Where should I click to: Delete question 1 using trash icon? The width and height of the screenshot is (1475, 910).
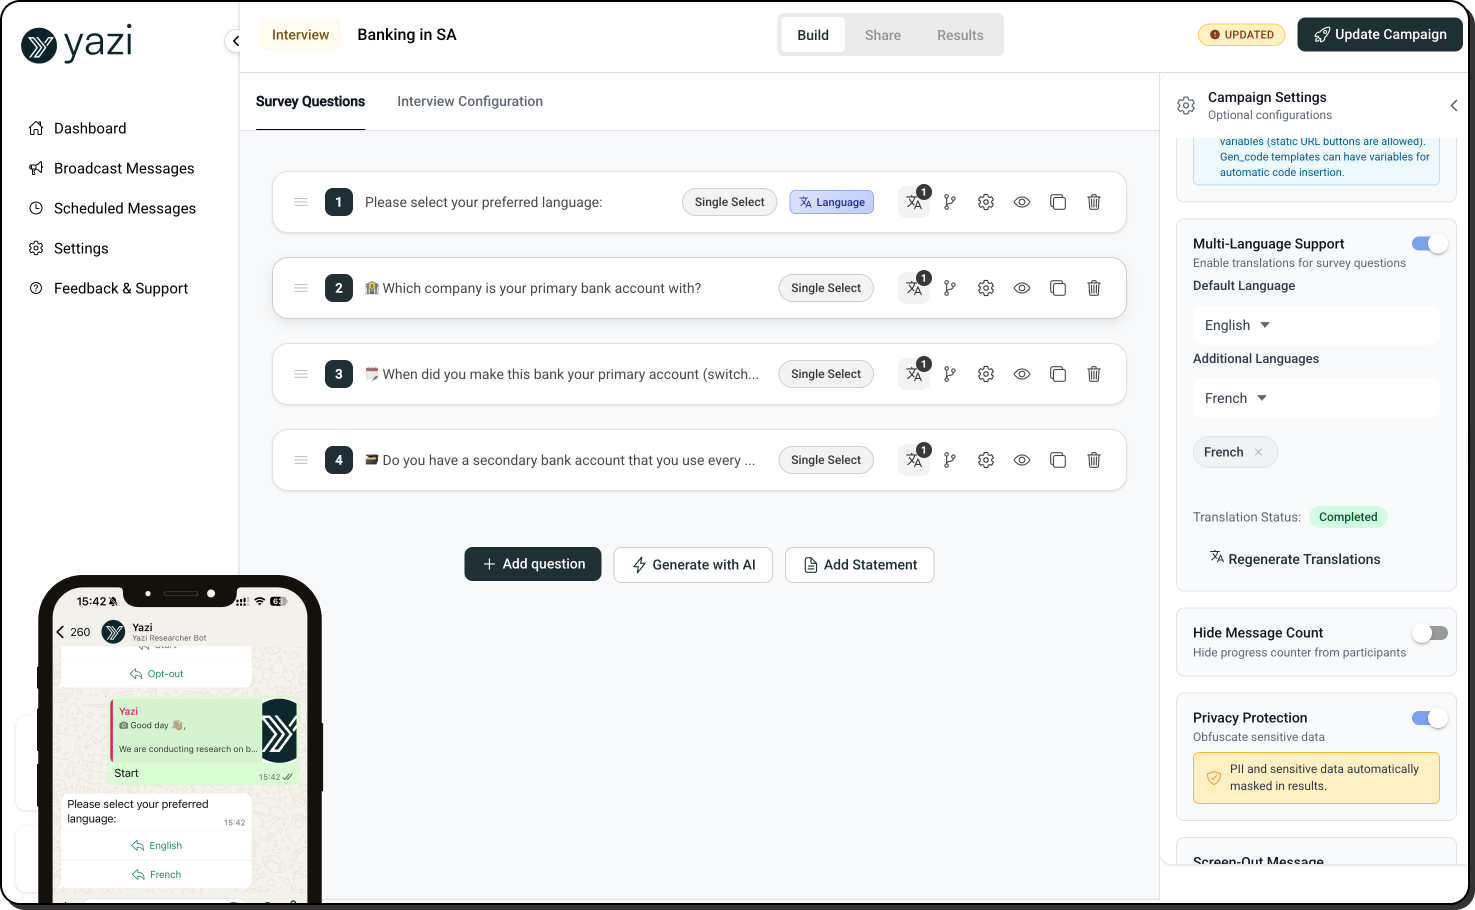click(1094, 202)
